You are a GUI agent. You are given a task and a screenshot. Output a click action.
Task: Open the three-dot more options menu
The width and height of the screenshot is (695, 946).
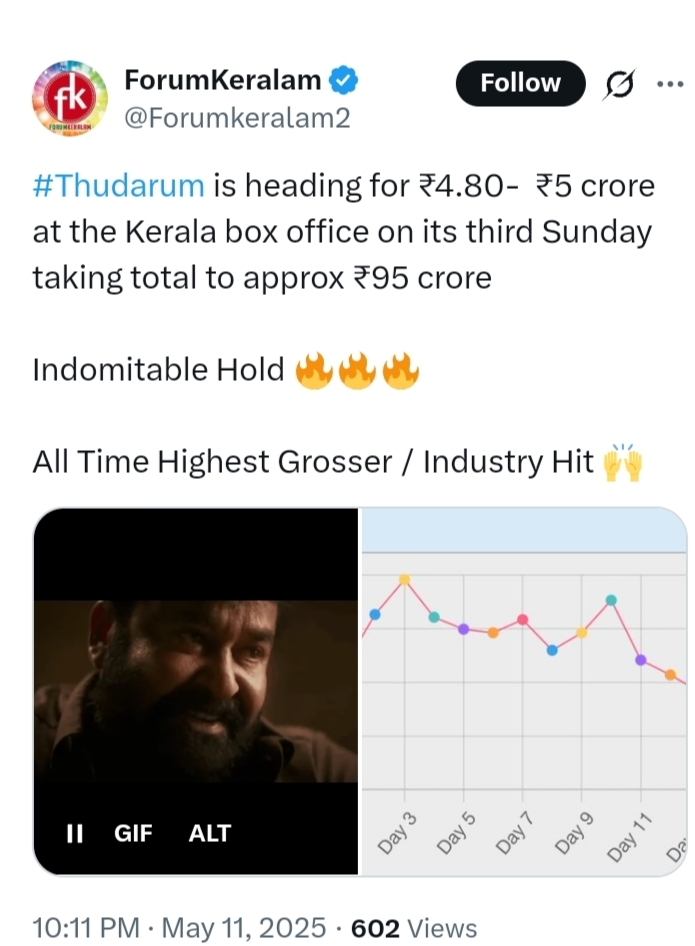pyautogui.click(x=670, y=84)
